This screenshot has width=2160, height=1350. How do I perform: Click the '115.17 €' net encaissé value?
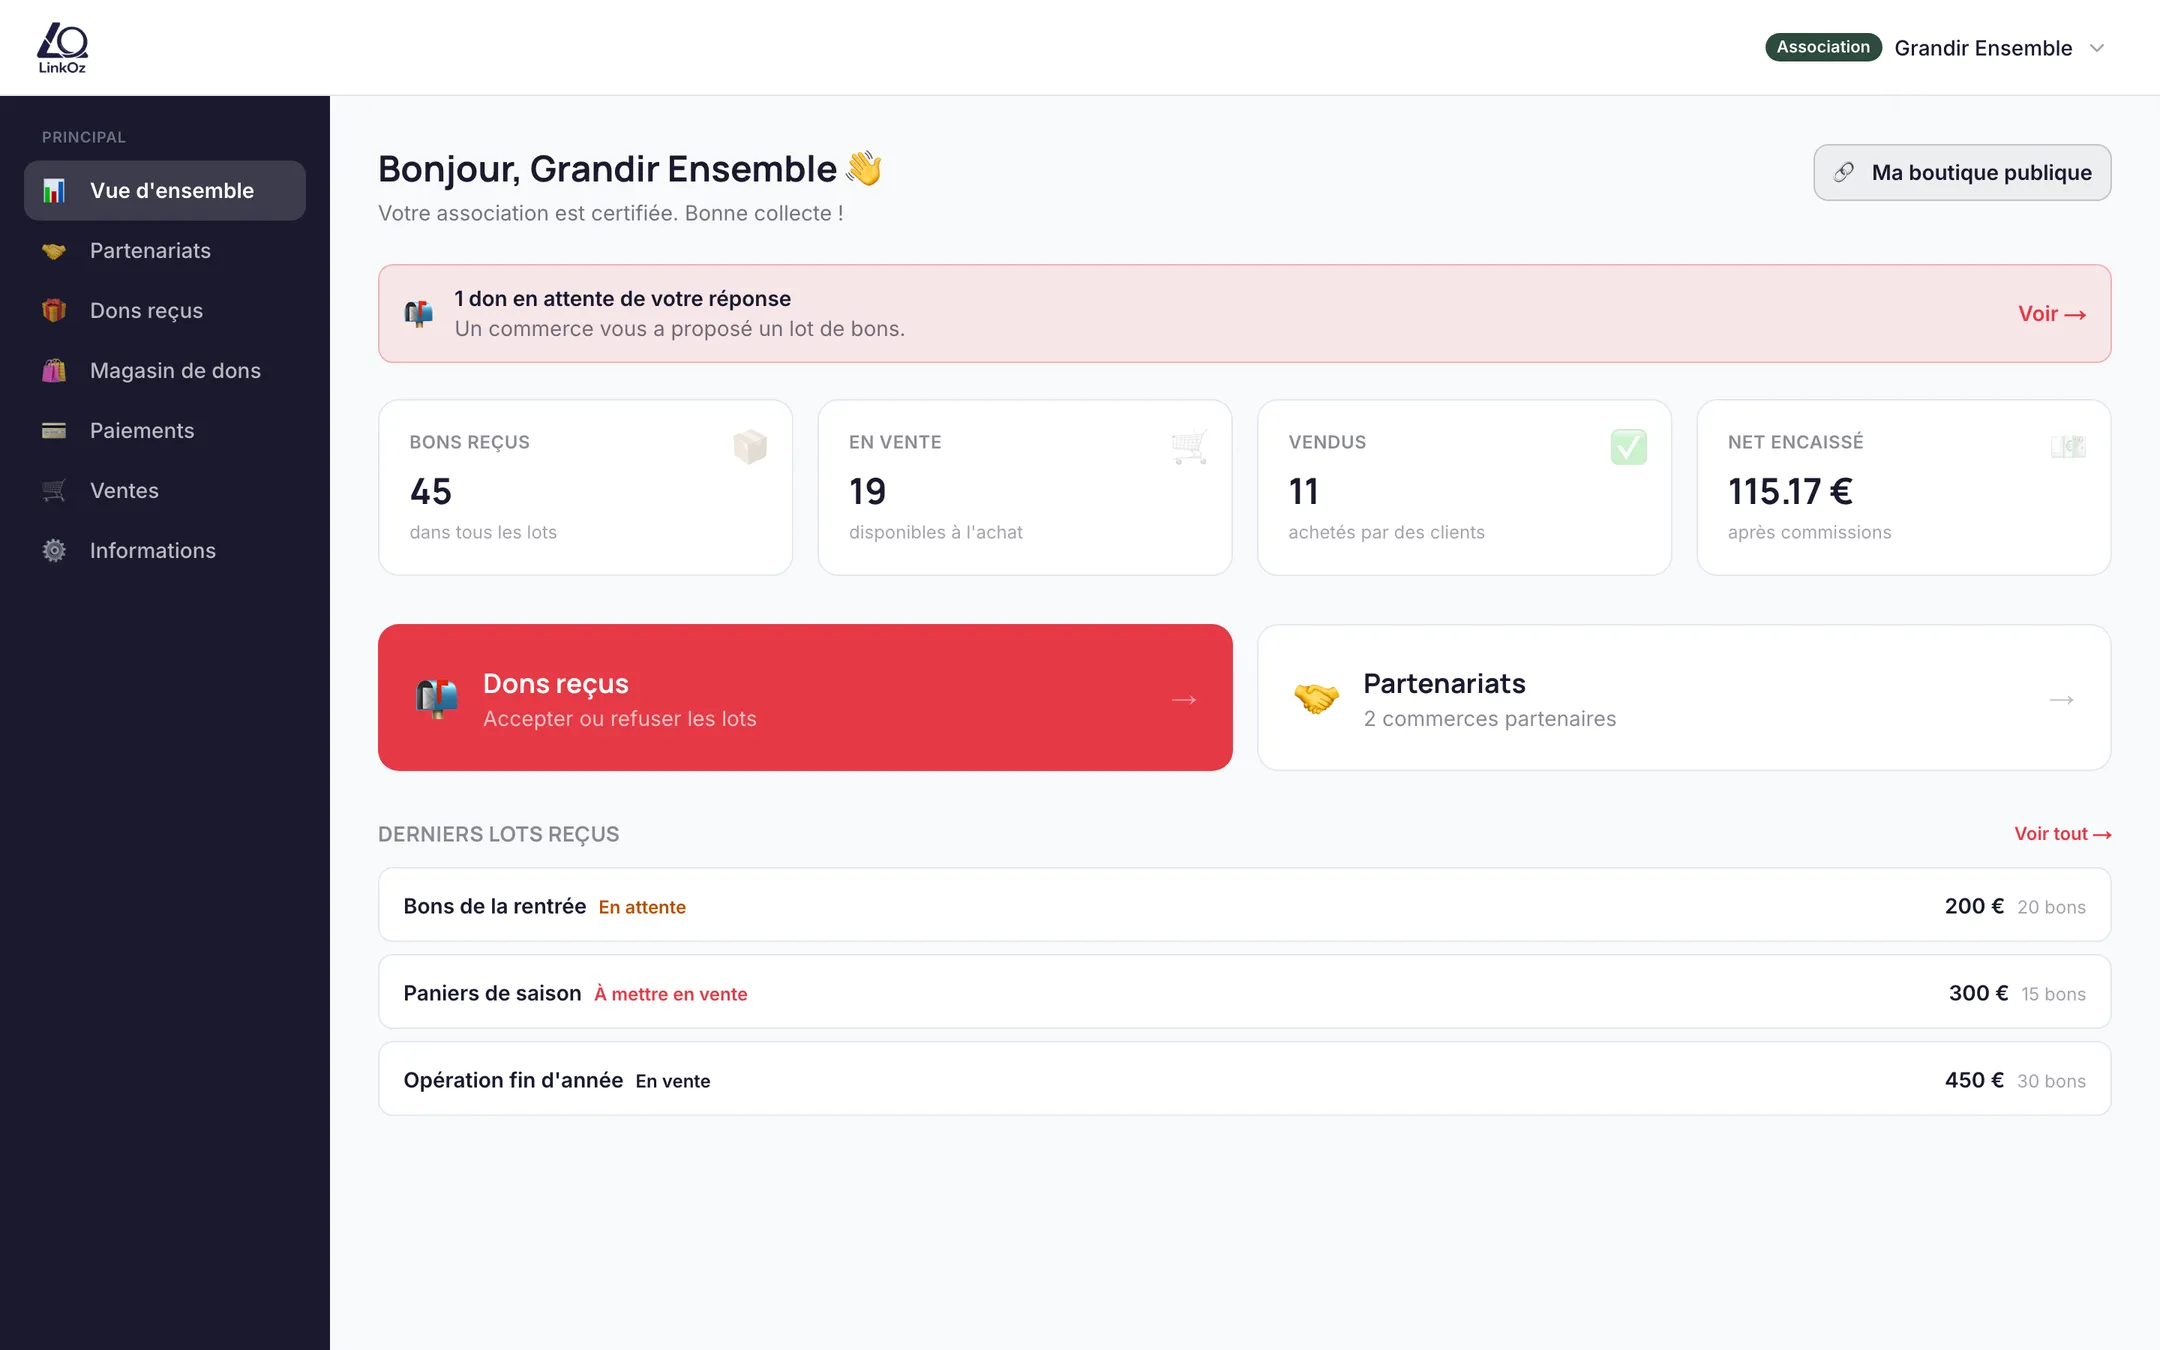[x=1790, y=491]
